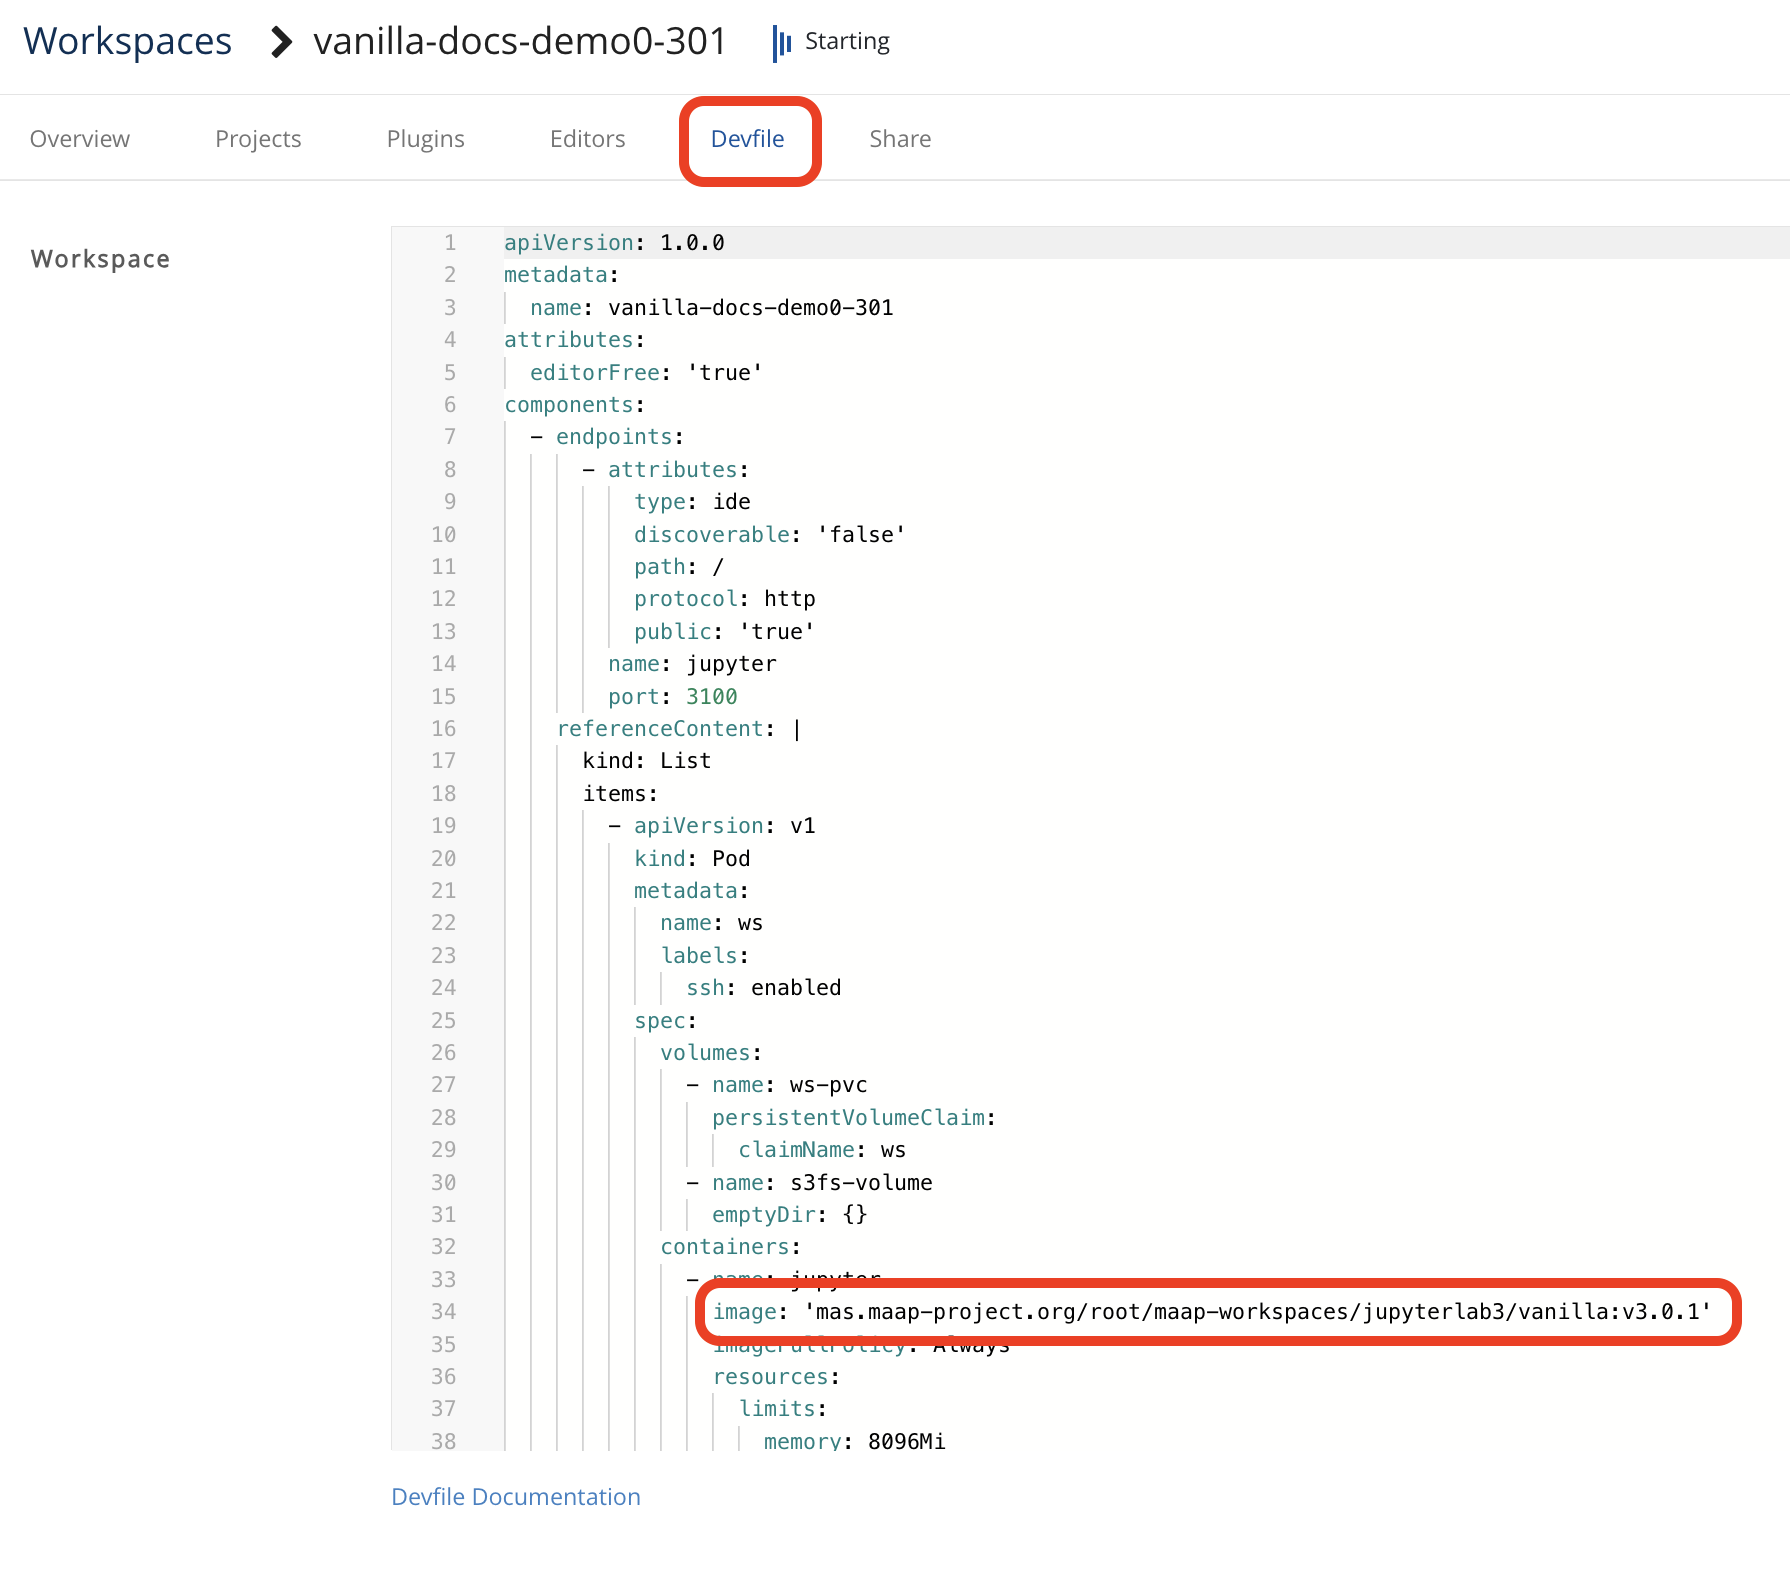Click the '- name: ws-pvc' line
The height and width of the screenshot is (1590, 1790).
click(x=777, y=1085)
